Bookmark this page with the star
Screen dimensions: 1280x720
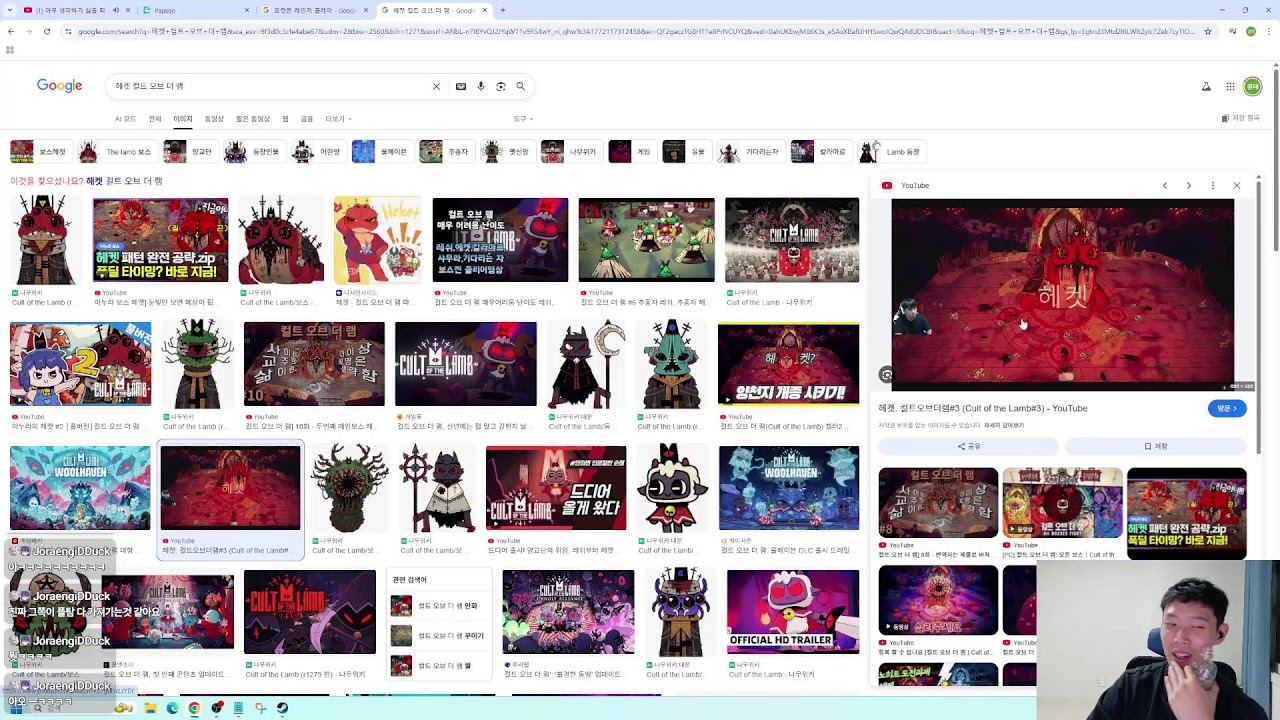pos(1208,31)
